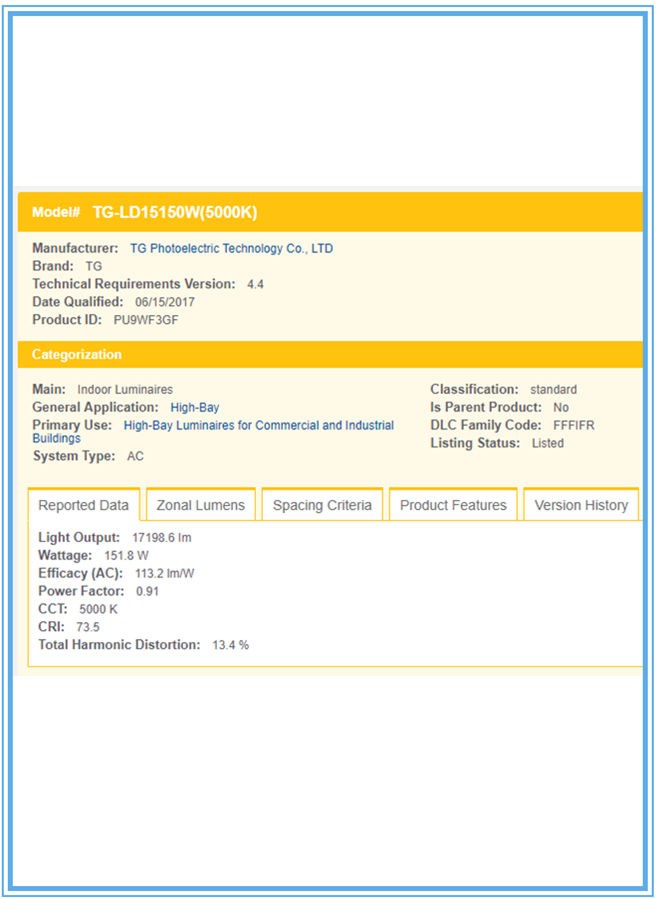
Task: Open the High-Bay Luminaires for Commercial link
Action: click(213, 431)
